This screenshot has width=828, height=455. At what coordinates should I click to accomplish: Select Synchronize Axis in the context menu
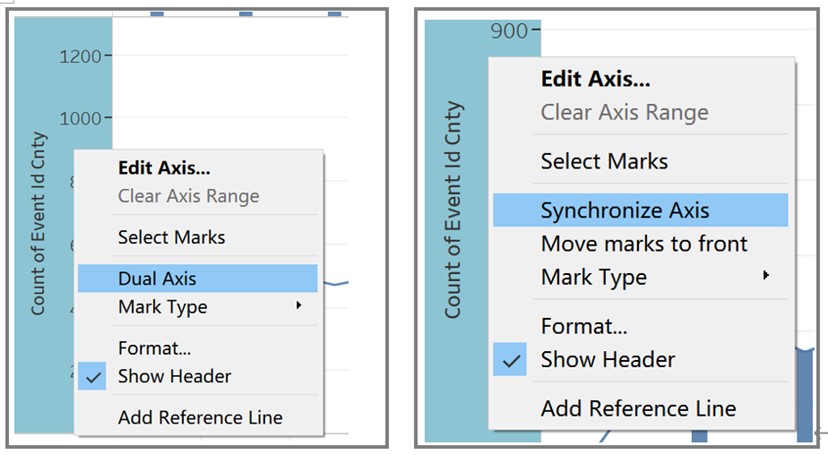pos(625,211)
